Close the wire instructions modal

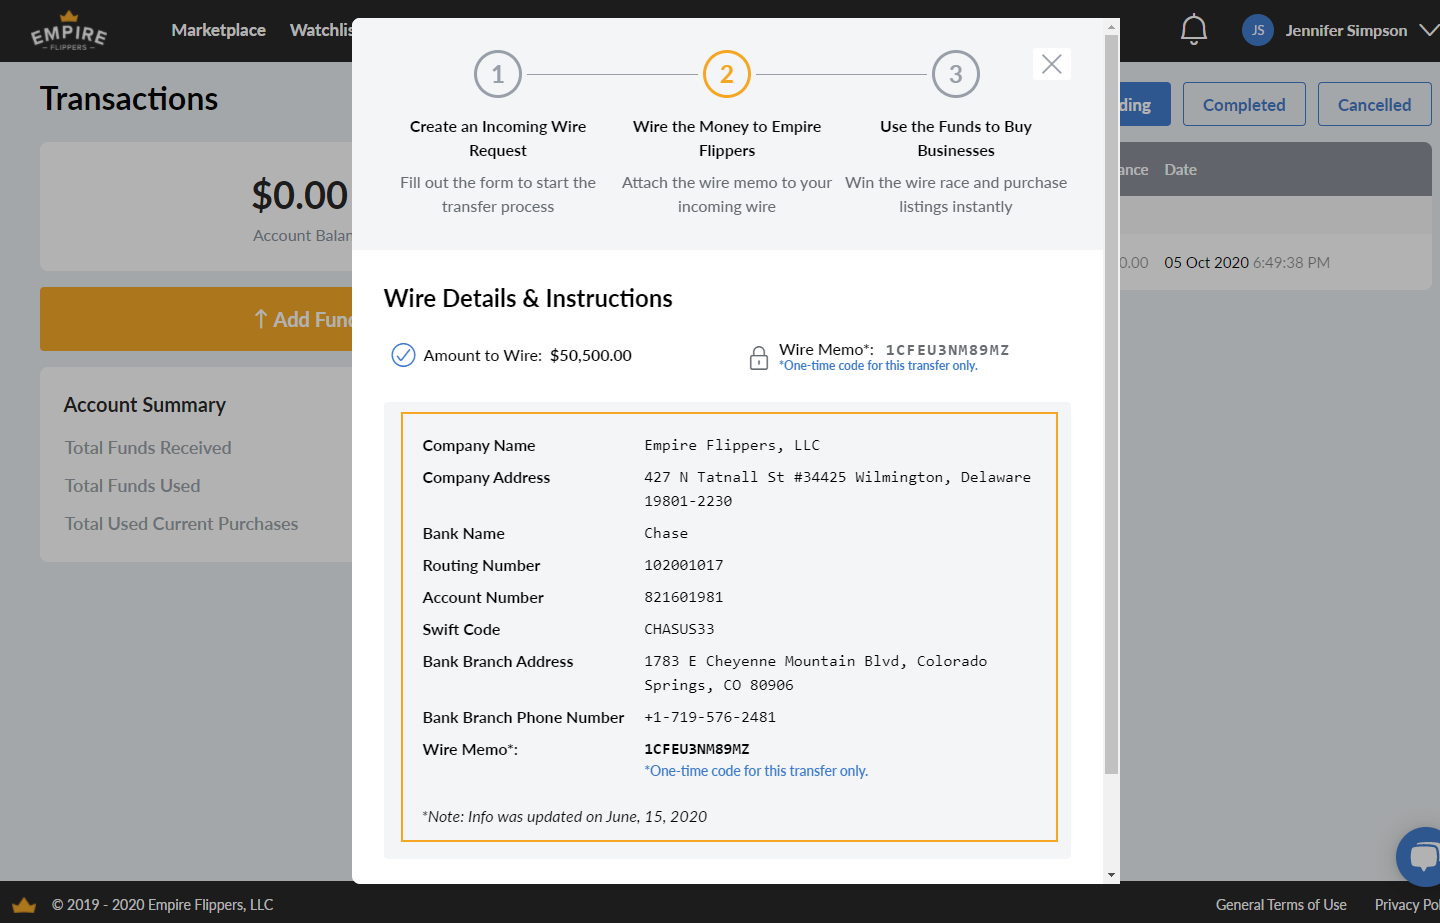[x=1051, y=64]
